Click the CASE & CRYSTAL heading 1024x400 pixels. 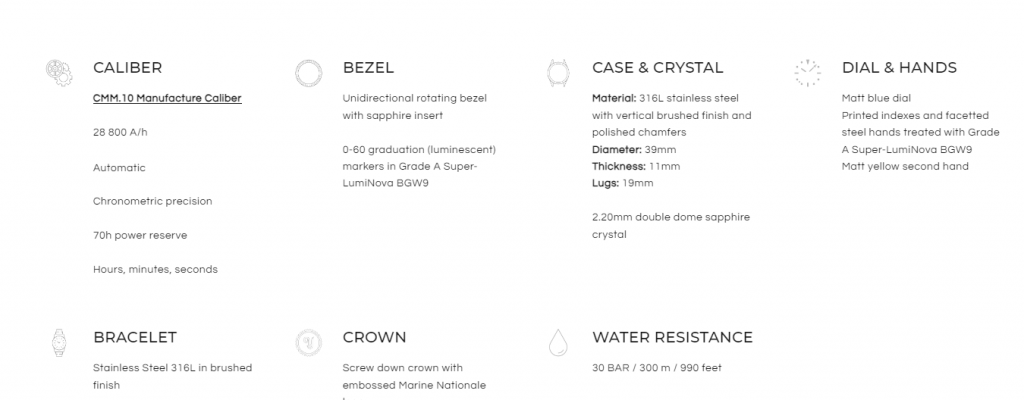(x=657, y=68)
